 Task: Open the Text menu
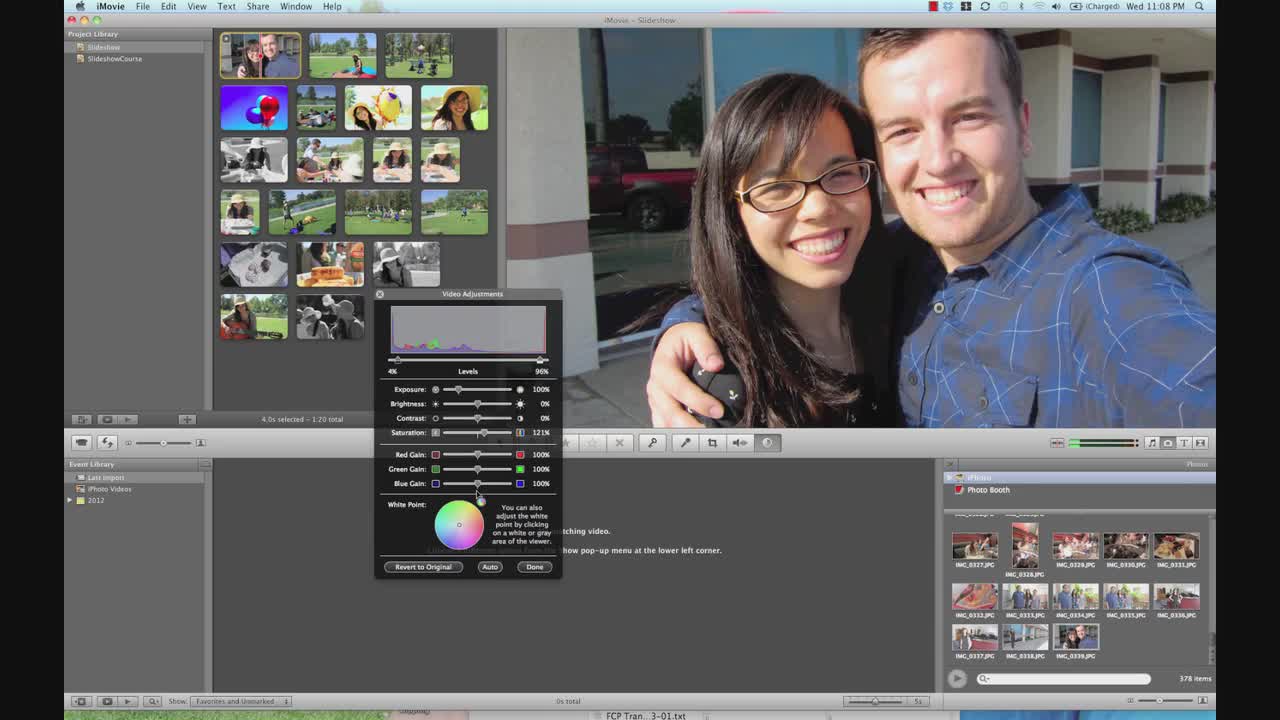226,6
